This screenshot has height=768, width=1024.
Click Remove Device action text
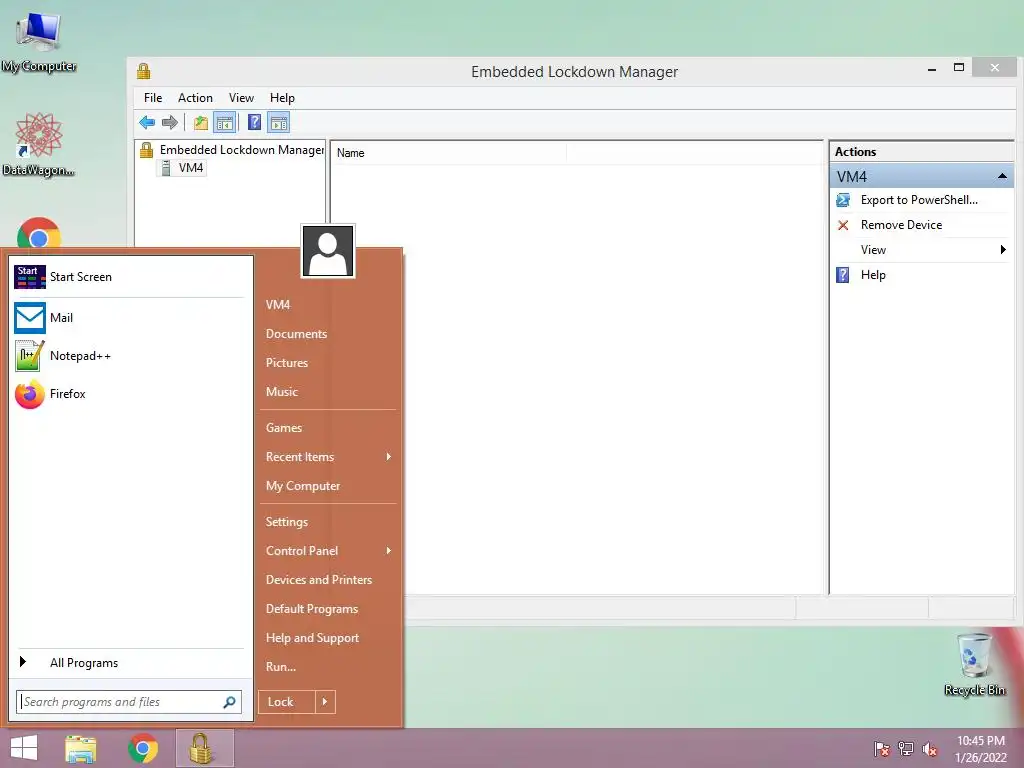coord(901,225)
